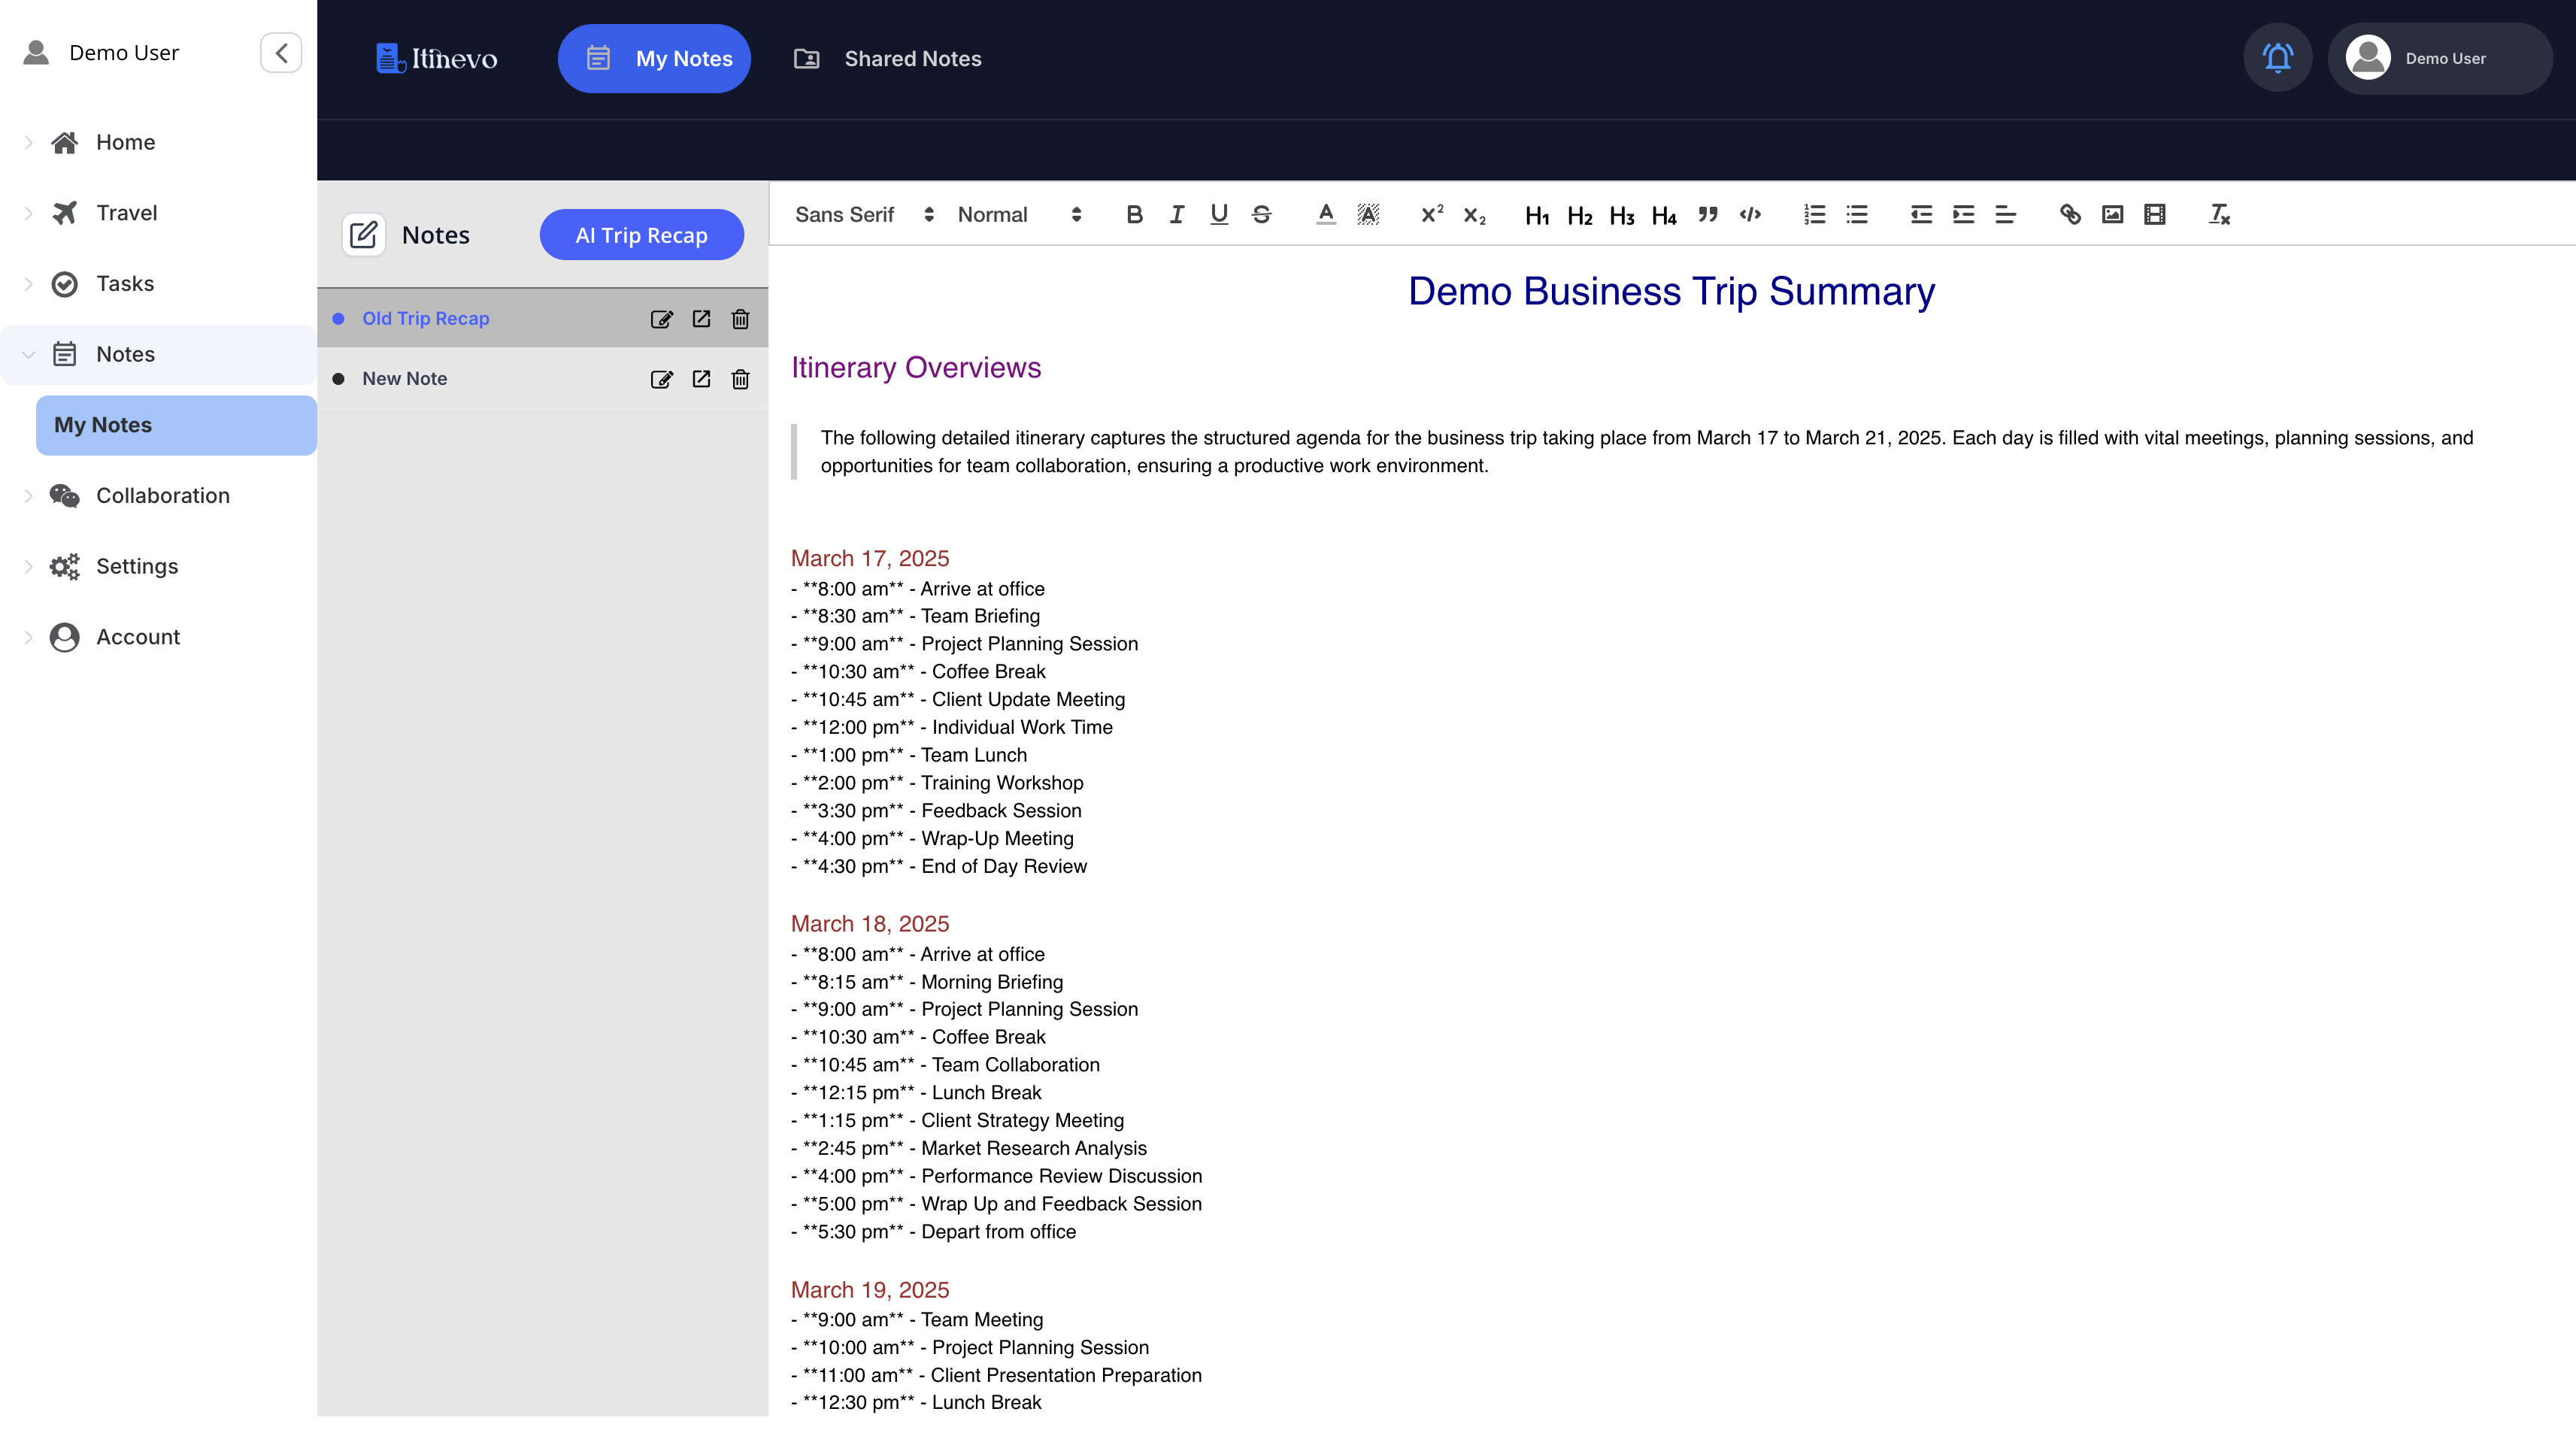The image size is (2576, 1445).
Task: Open Old Trip Recap in external view
Action: (x=701, y=319)
